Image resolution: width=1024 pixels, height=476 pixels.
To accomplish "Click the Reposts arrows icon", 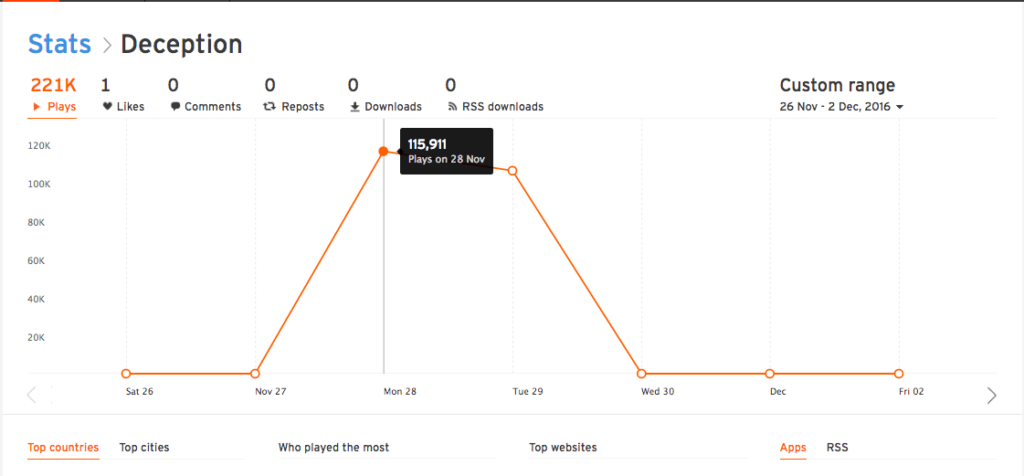I will pos(269,106).
